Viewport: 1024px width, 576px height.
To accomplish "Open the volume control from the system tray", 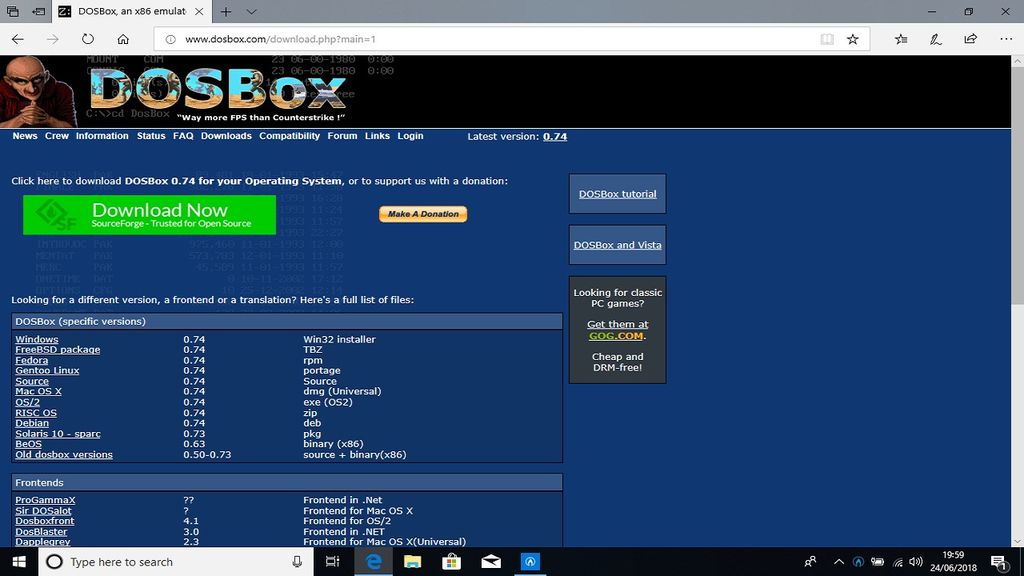I will point(915,562).
